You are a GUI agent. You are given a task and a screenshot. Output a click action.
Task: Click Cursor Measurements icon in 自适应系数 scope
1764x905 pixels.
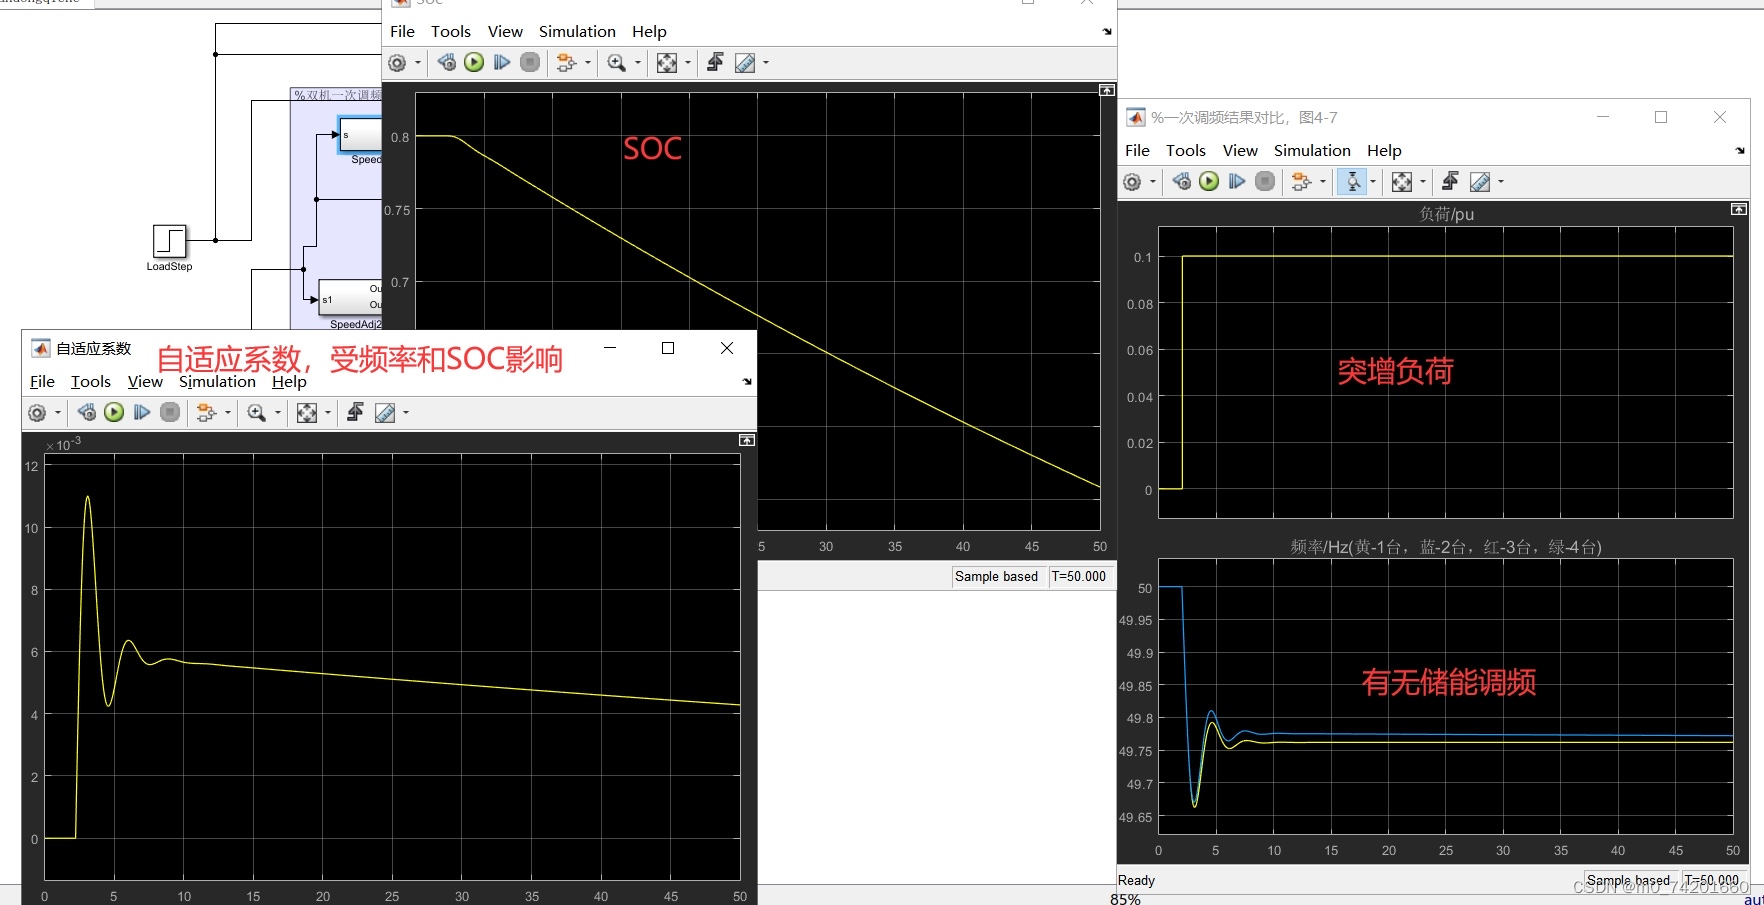[384, 413]
